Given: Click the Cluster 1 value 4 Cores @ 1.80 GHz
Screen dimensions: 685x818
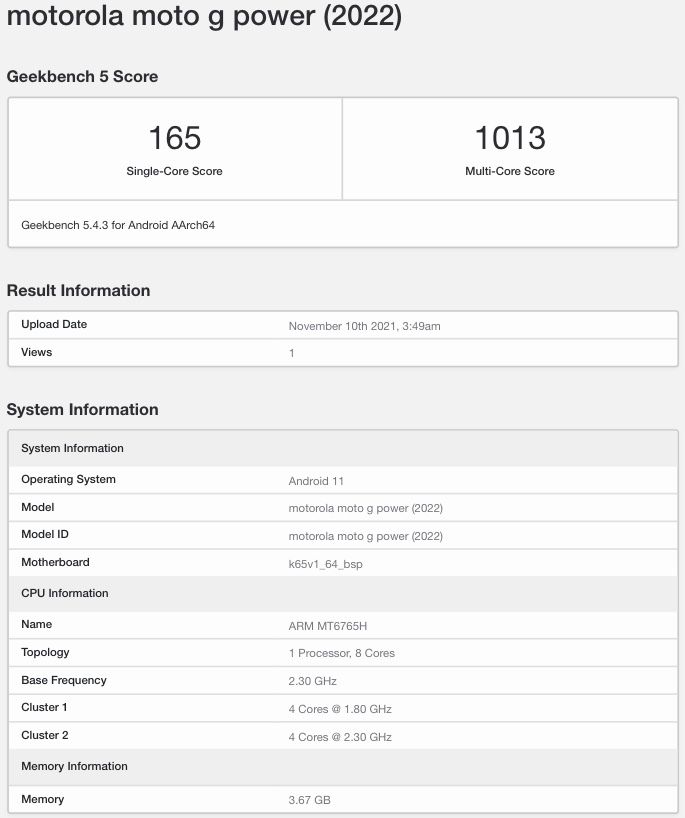Looking at the screenshot, I should tap(340, 709).
